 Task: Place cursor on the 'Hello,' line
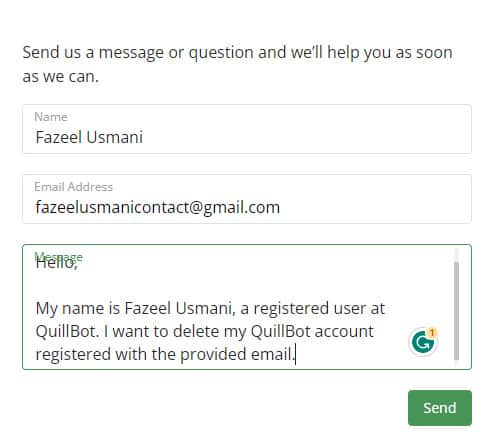[x=57, y=263]
